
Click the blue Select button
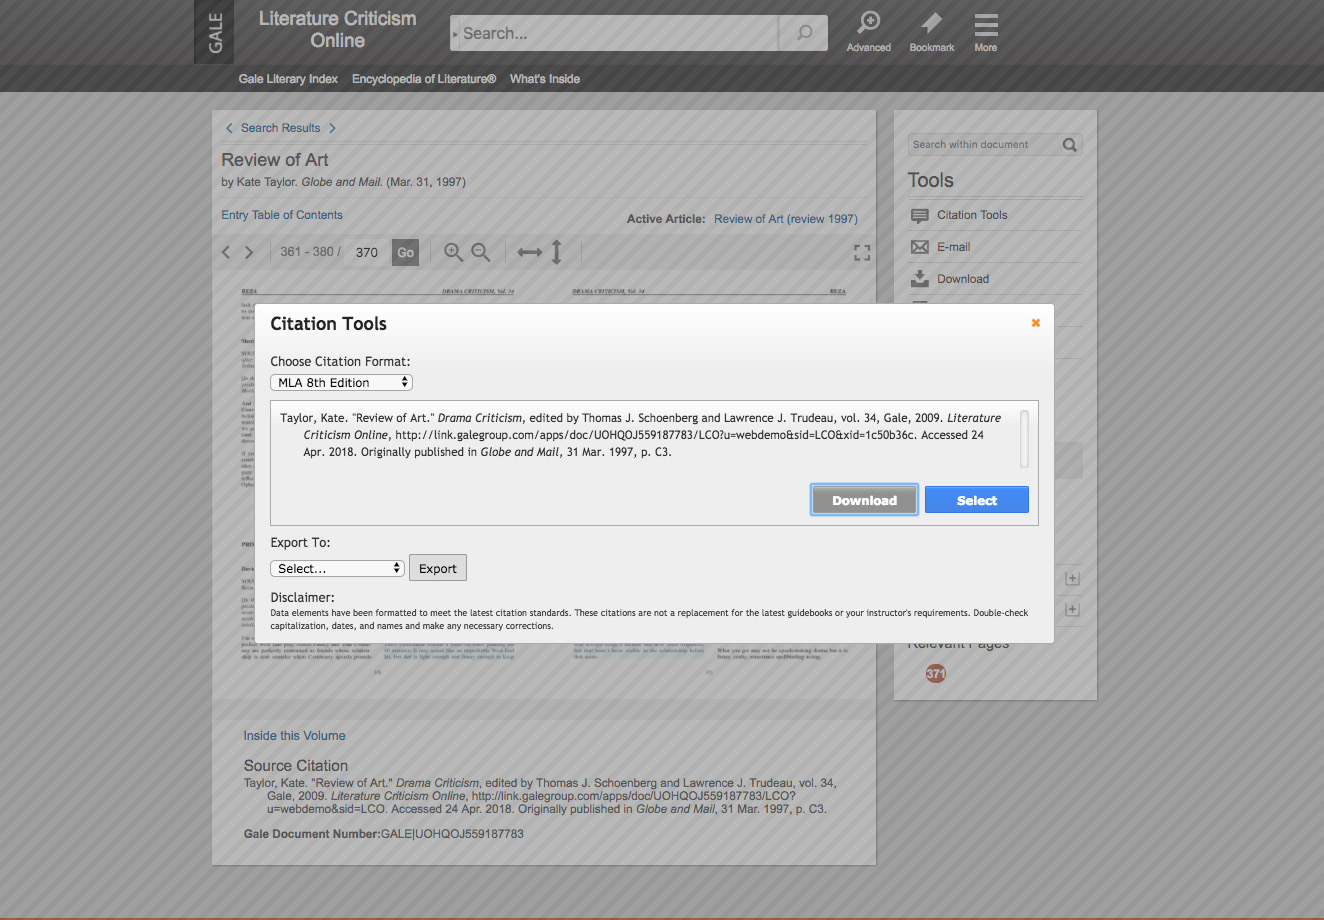pos(976,500)
